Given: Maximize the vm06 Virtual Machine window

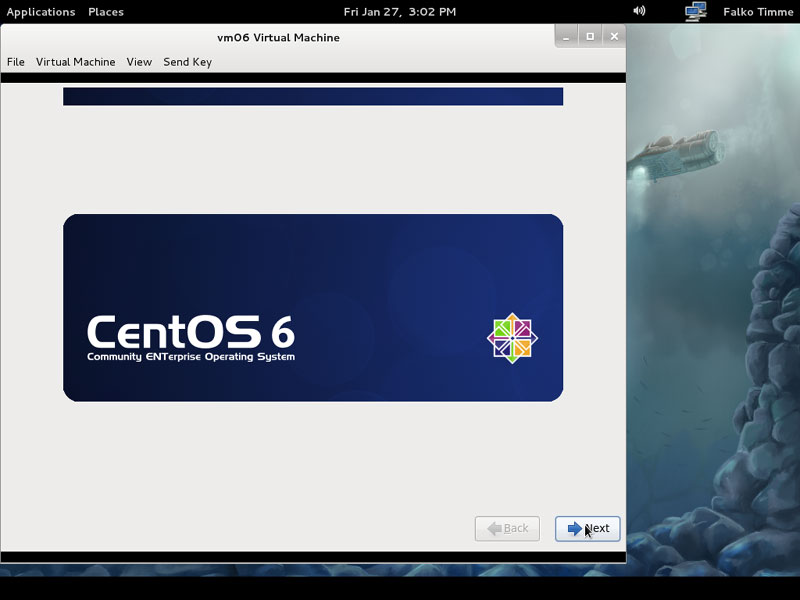Looking at the screenshot, I should 590,37.
